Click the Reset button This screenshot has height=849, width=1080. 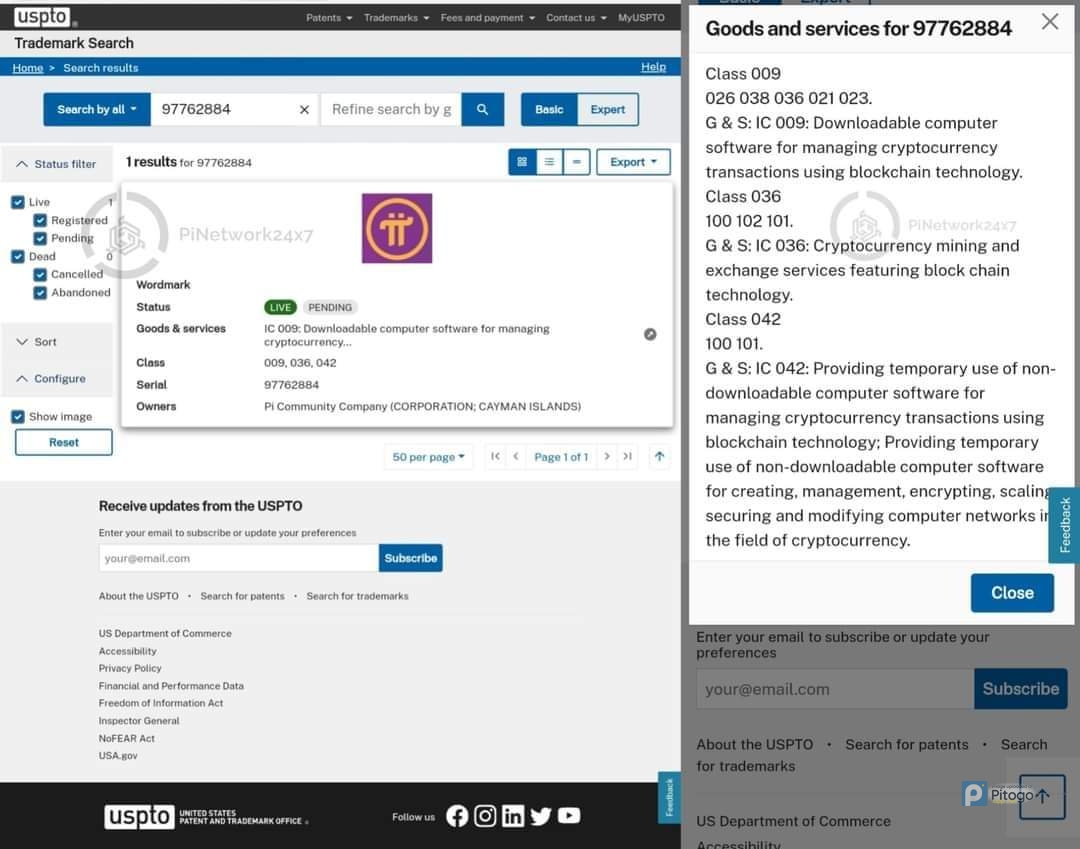coord(64,442)
